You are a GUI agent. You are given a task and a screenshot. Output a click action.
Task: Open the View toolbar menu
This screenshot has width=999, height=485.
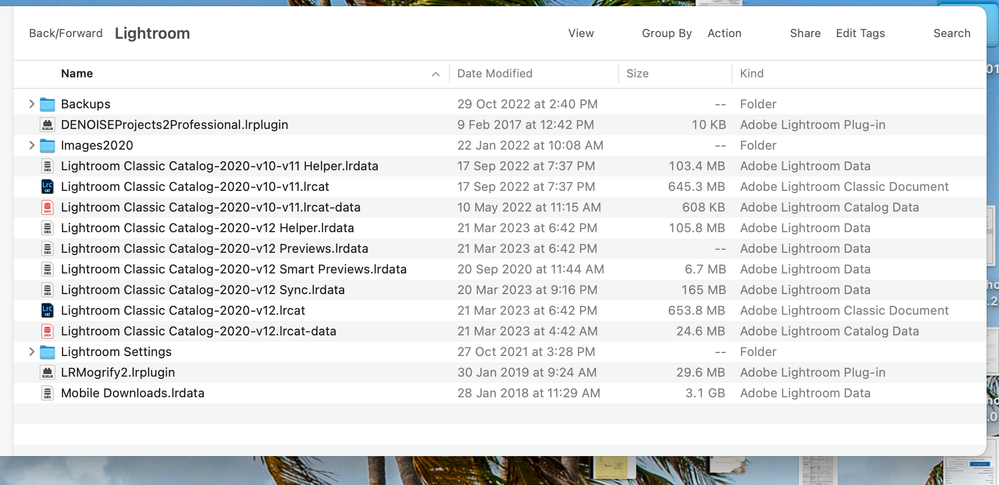pyautogui.click(x=581, y=33)
